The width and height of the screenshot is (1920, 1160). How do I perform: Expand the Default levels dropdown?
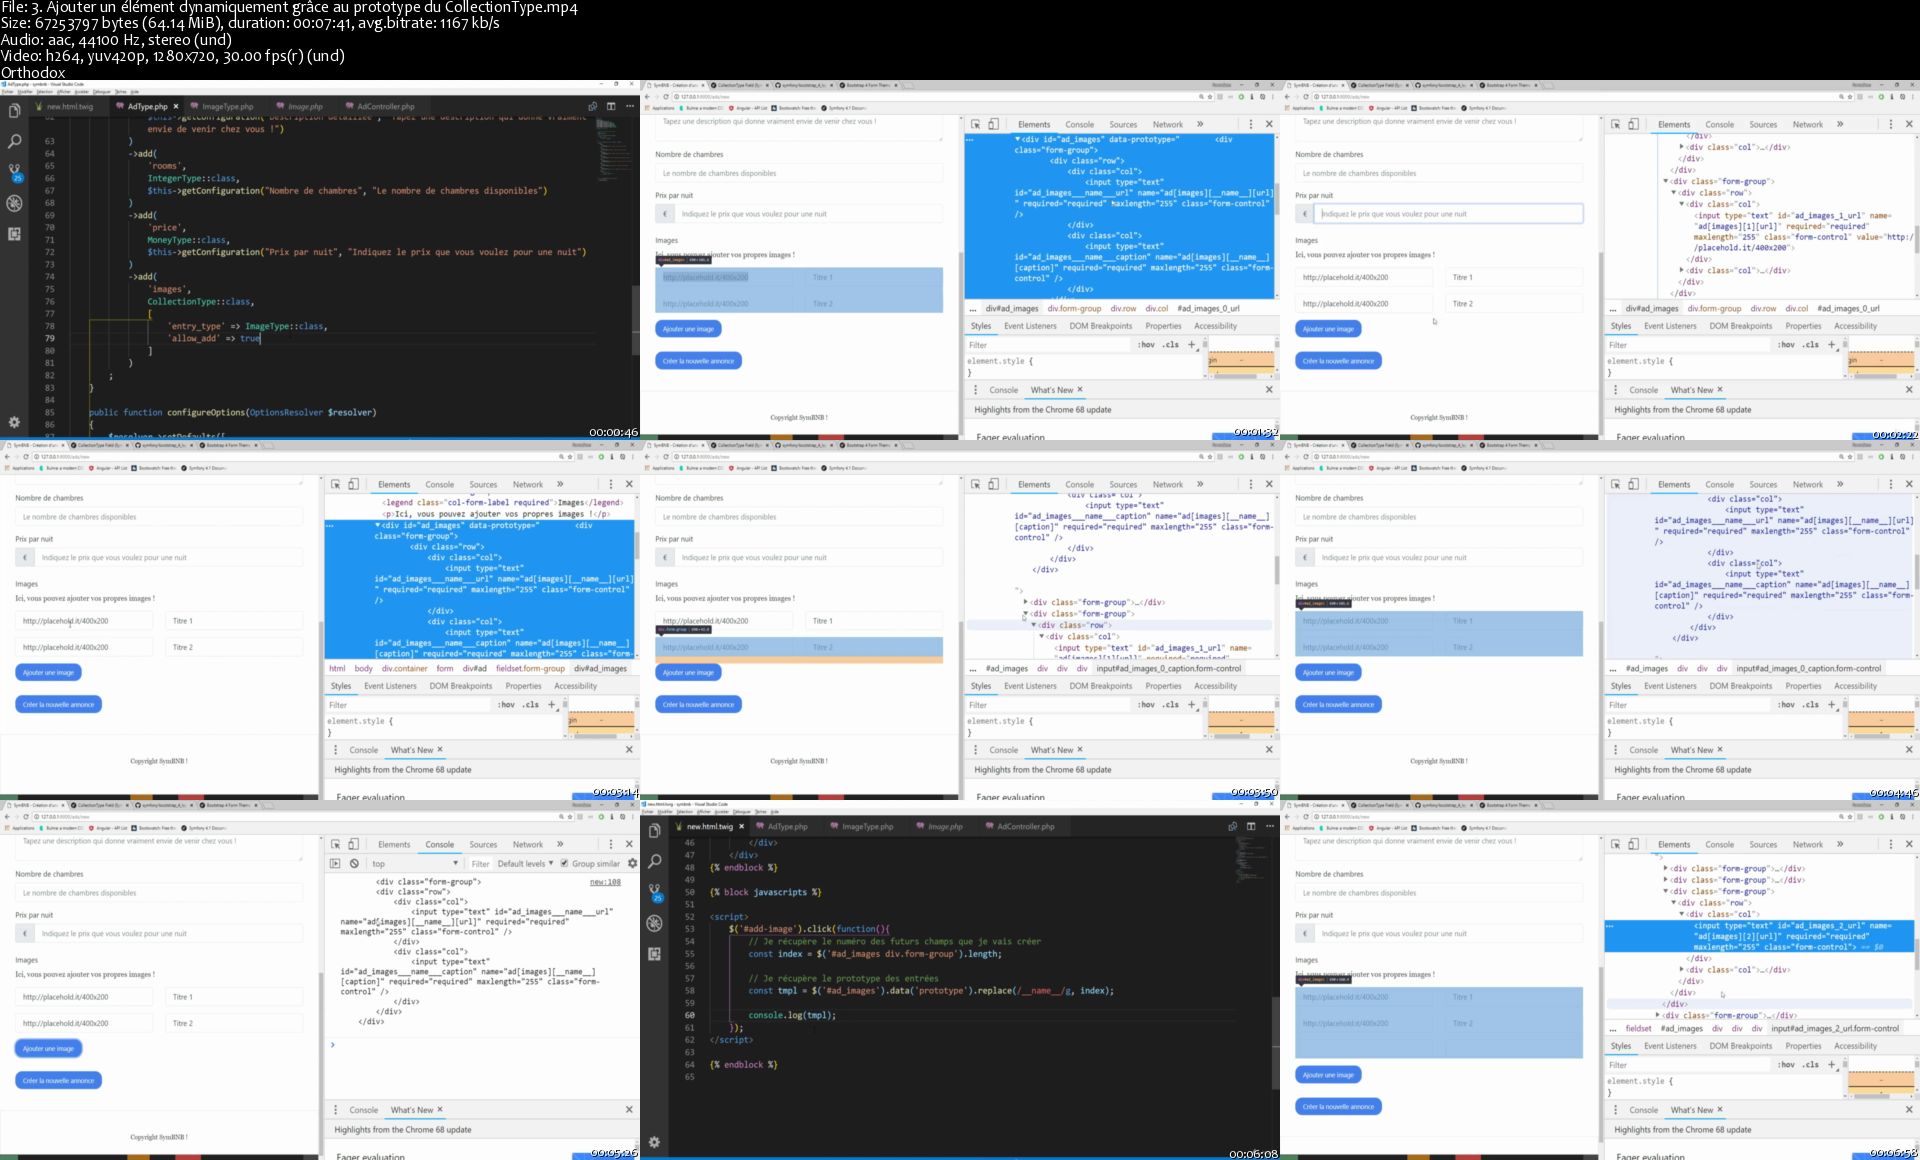click(525, 863)
